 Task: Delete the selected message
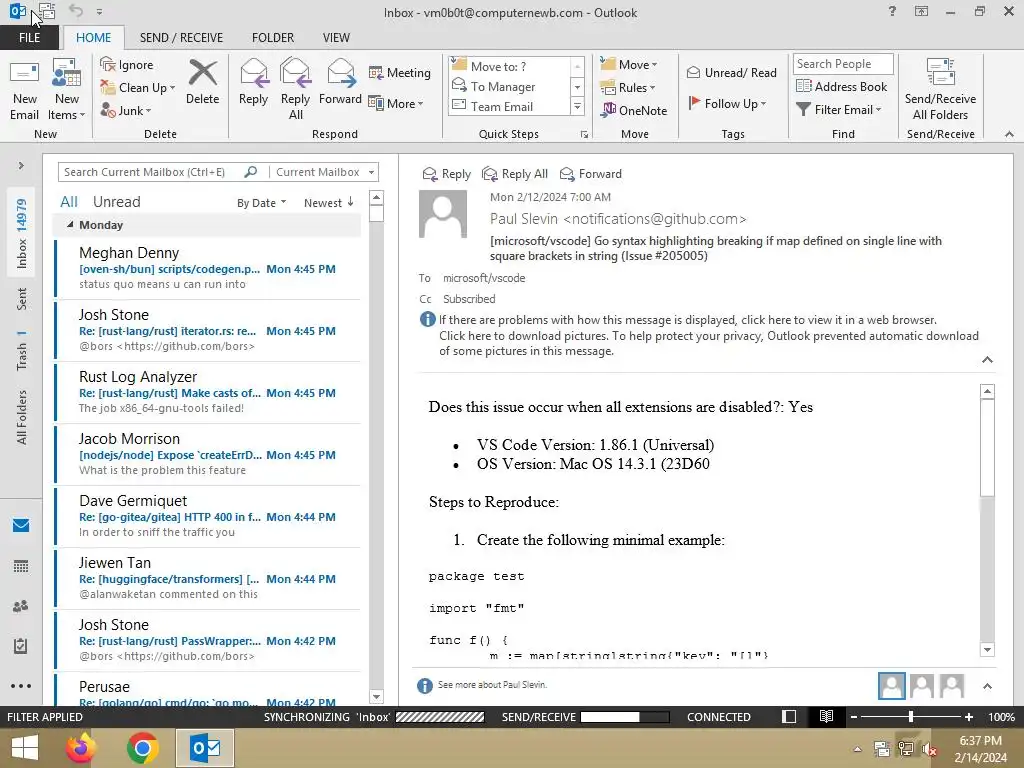coord(202,82)
